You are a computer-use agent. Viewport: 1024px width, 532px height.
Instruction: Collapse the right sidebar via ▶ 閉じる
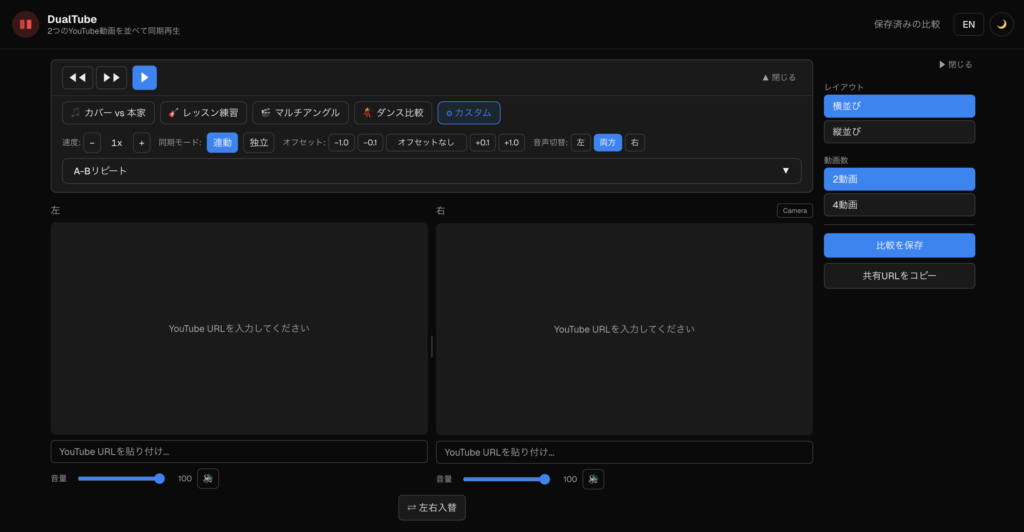pos(955,65)
